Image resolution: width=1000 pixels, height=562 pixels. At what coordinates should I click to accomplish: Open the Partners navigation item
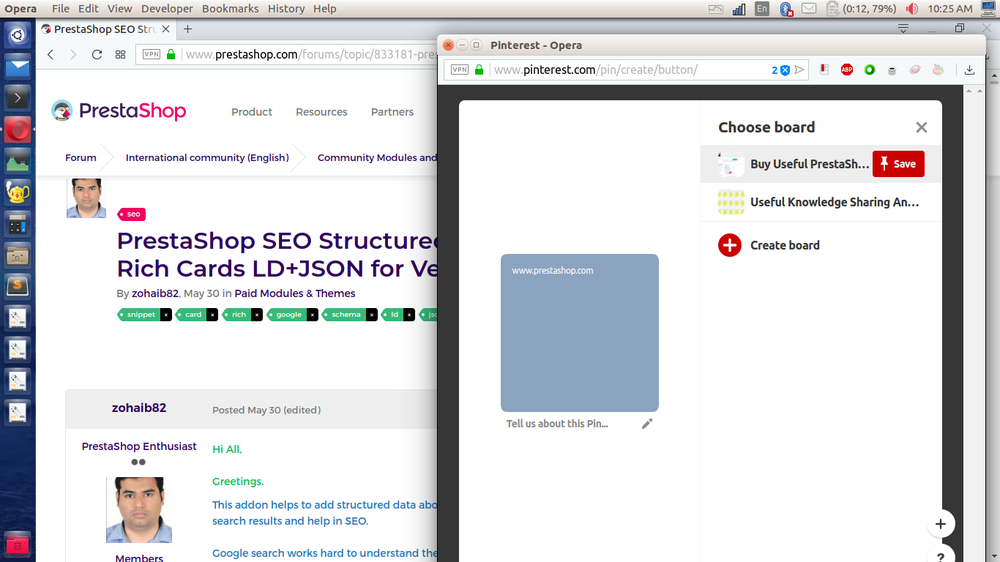pos(392,112)
